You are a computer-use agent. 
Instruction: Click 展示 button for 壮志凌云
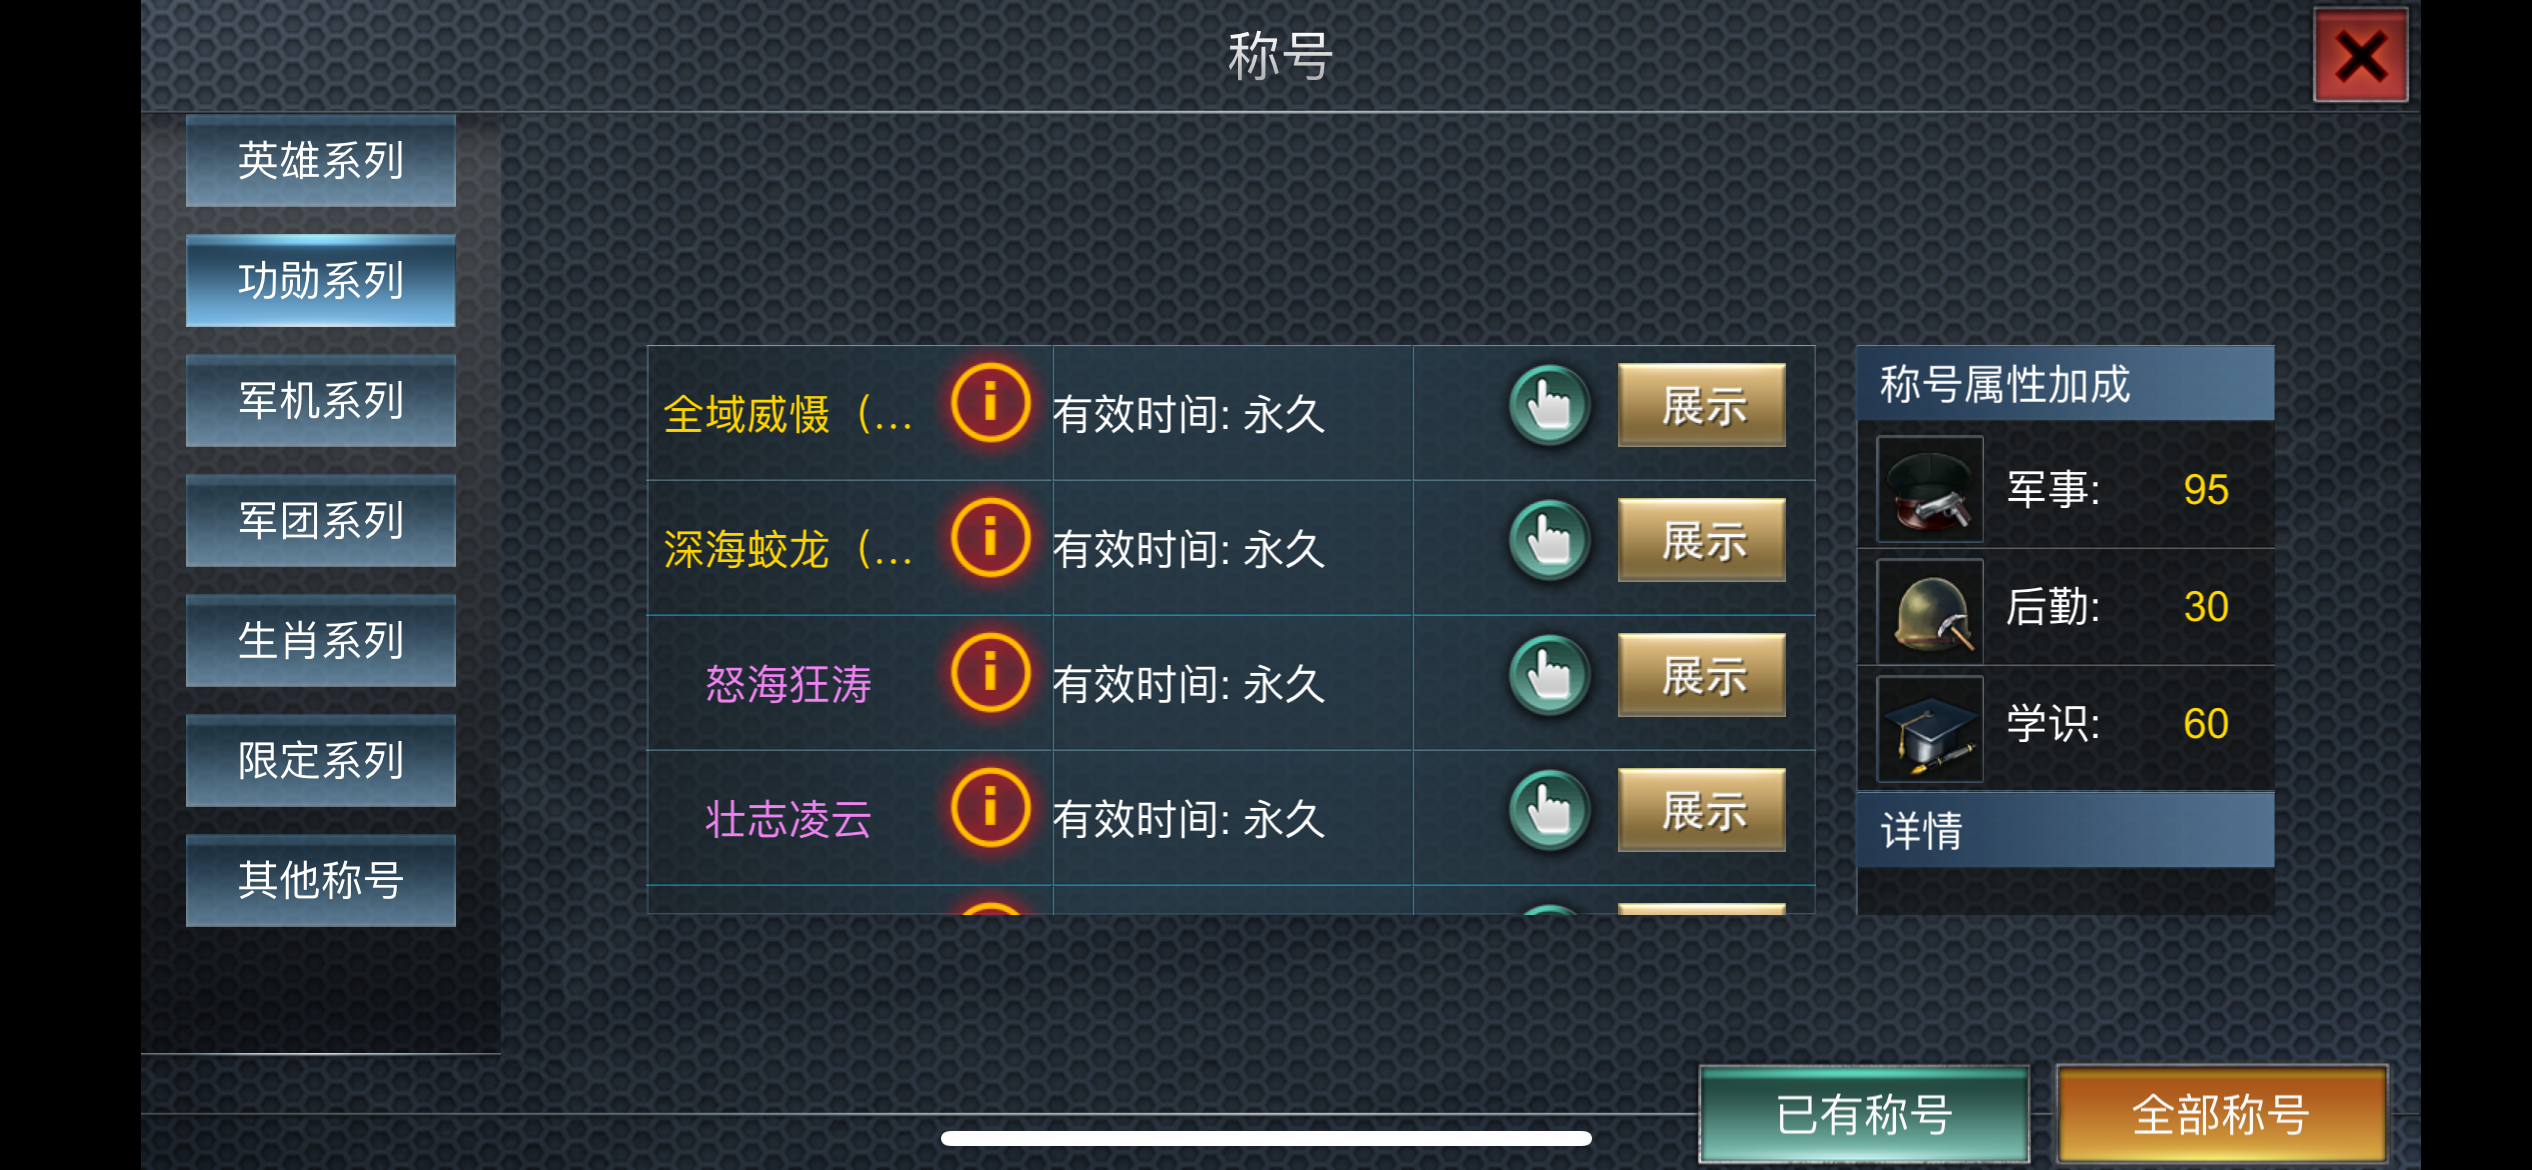pos(1702,810)
